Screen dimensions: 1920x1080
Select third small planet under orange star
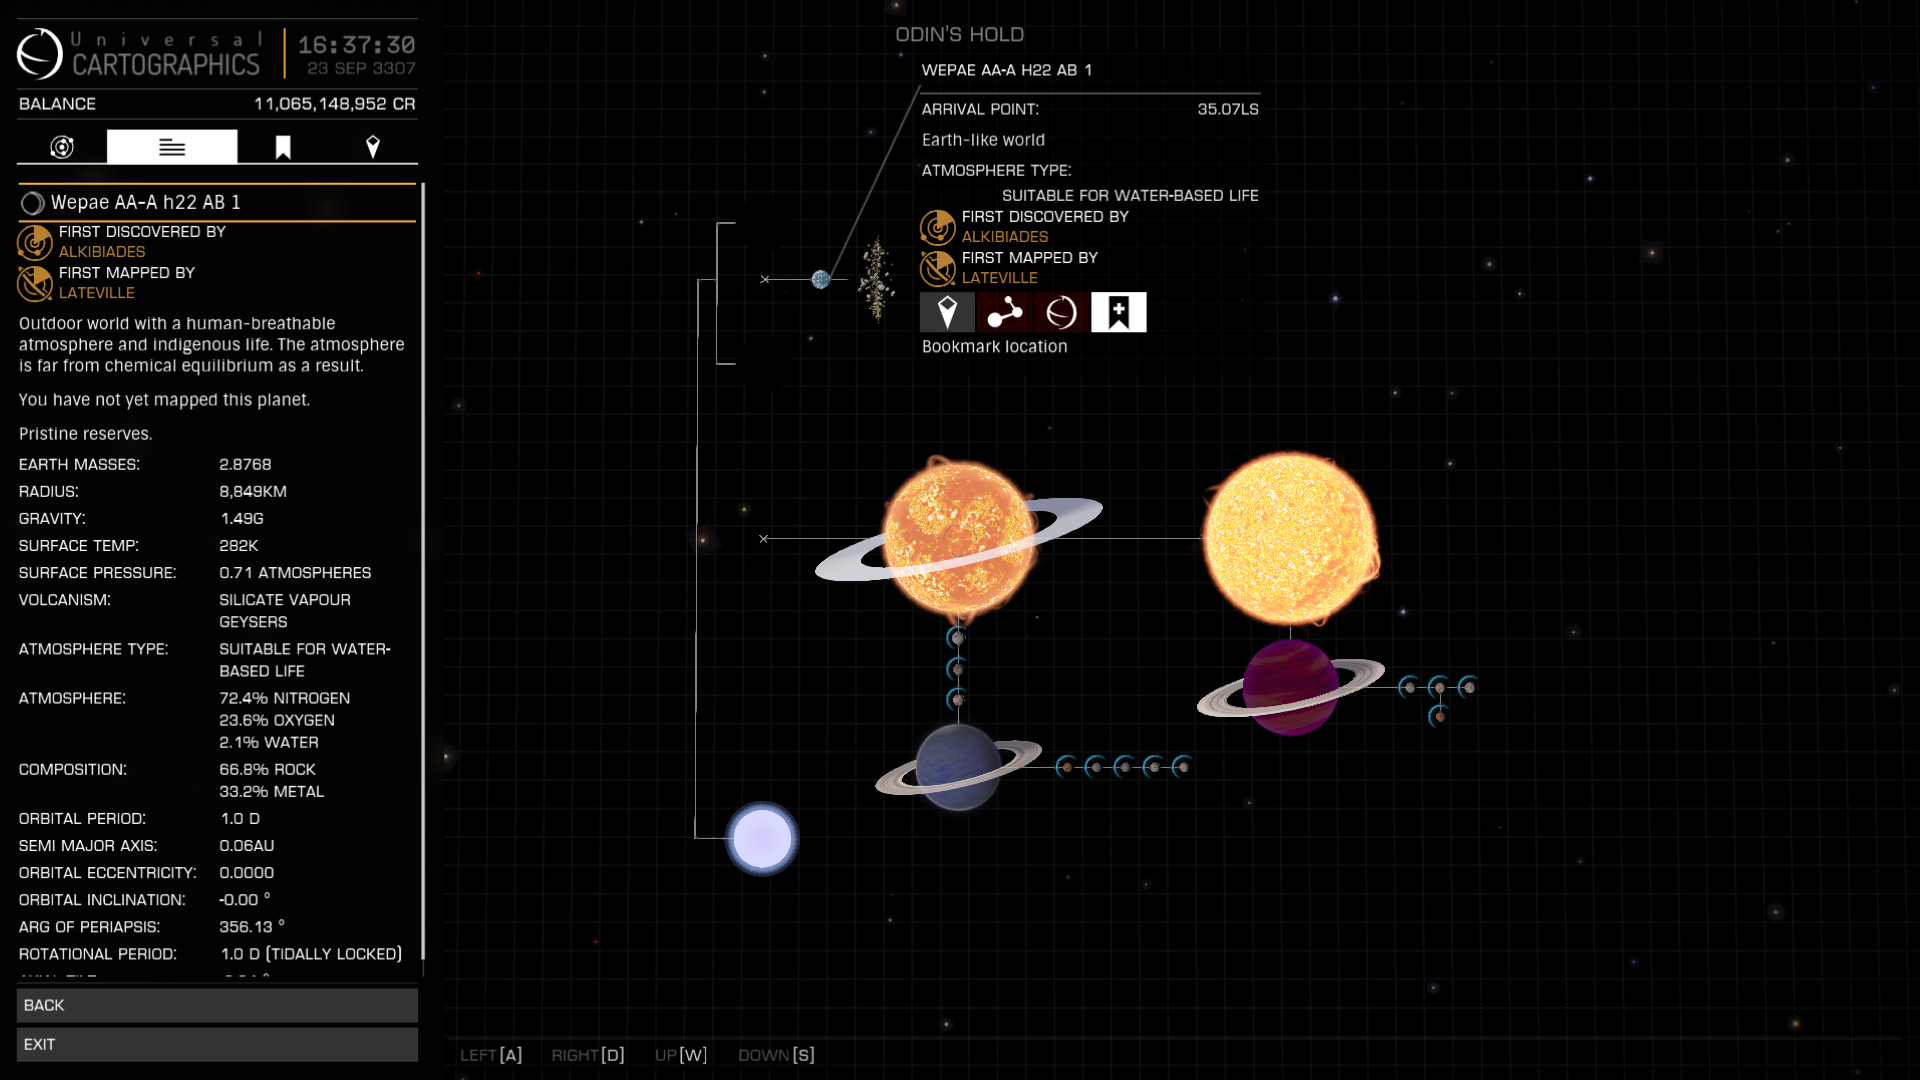957,699
